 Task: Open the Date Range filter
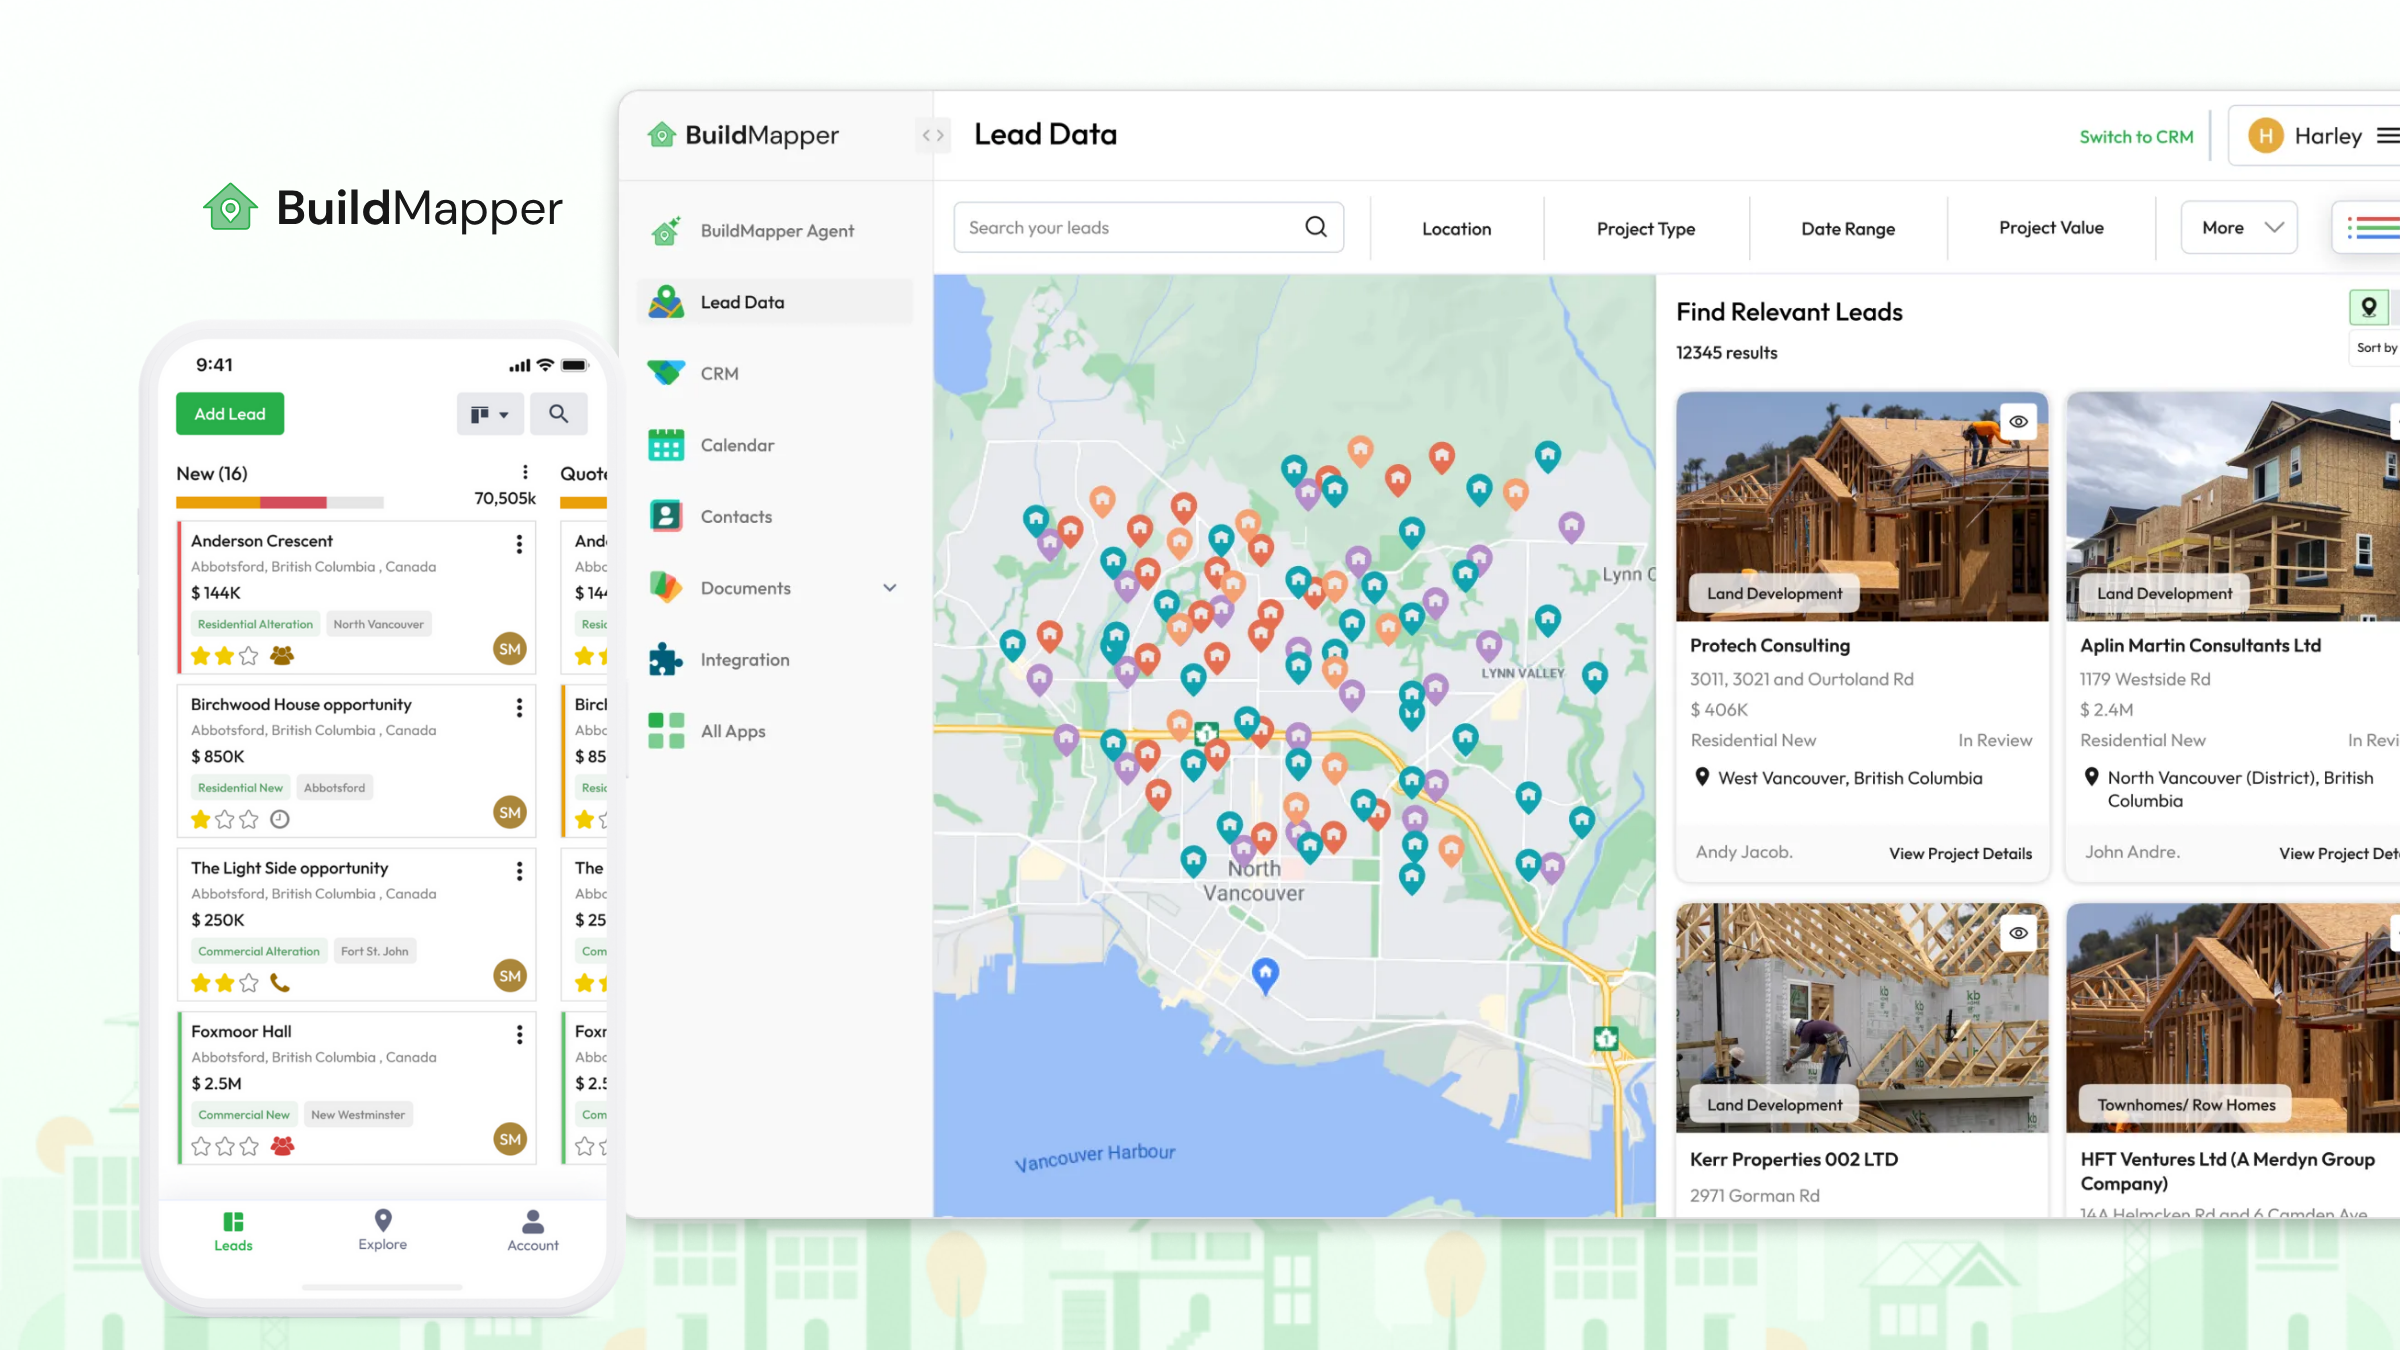[x=1848, y=229]
